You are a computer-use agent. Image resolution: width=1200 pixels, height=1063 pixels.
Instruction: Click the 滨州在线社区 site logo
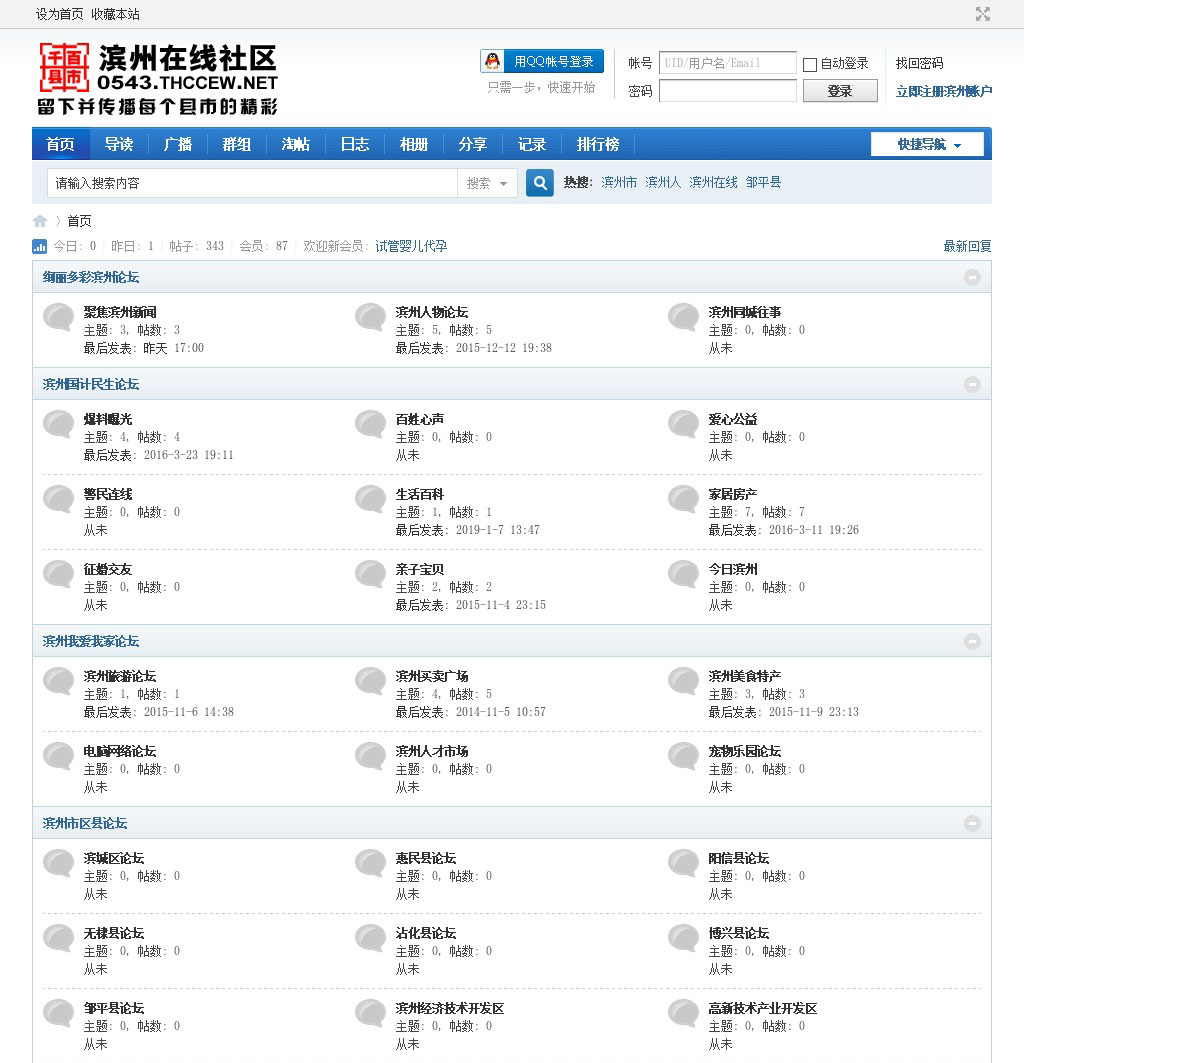[157, 79]
